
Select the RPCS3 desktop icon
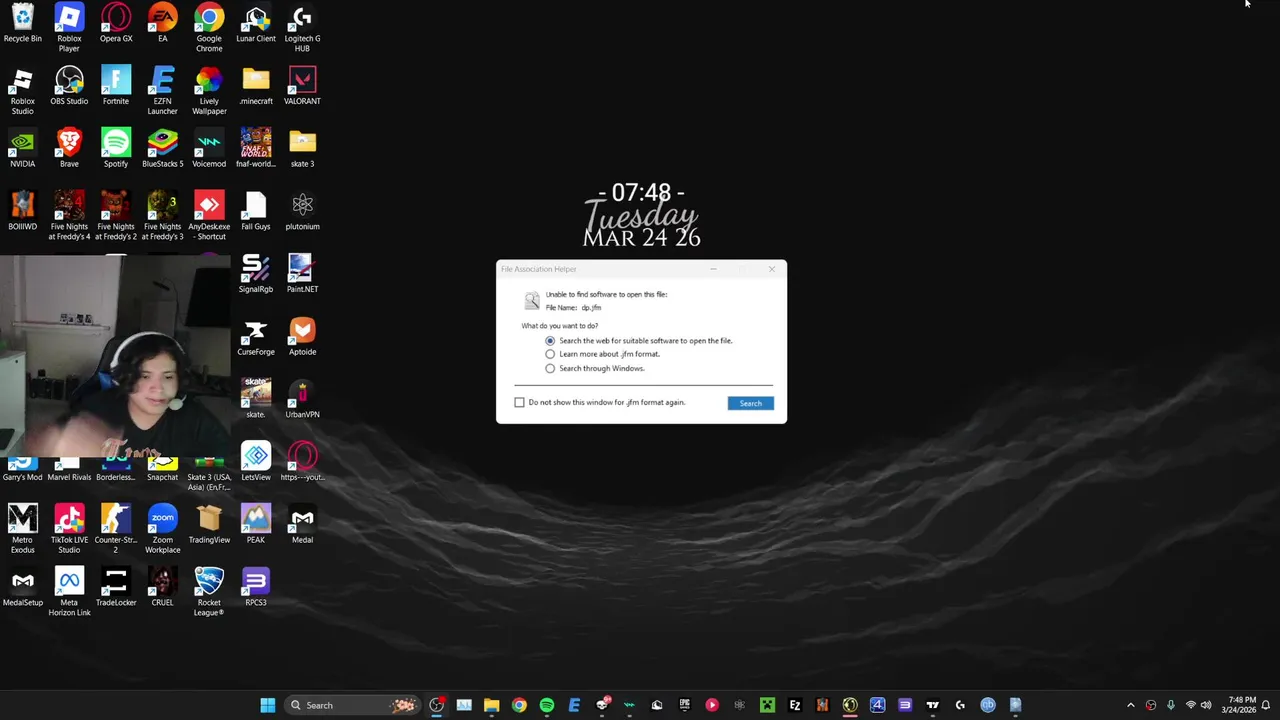(x=256, y=588)
